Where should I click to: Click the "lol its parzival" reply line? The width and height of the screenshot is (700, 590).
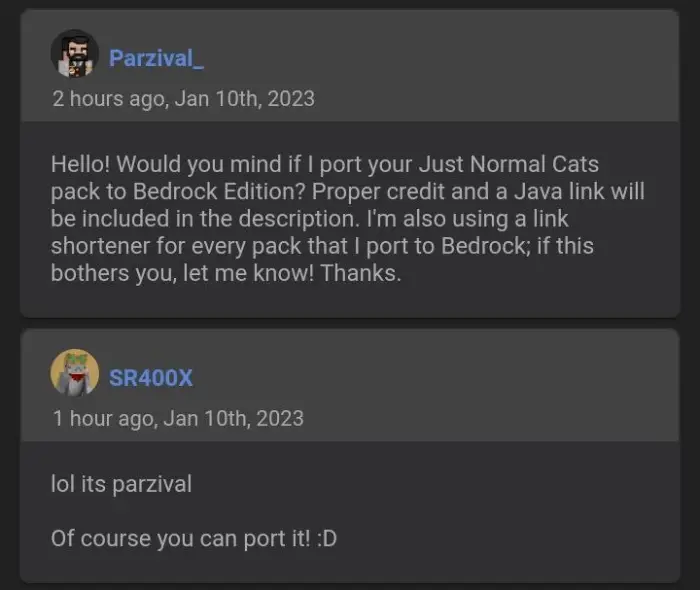120,484
